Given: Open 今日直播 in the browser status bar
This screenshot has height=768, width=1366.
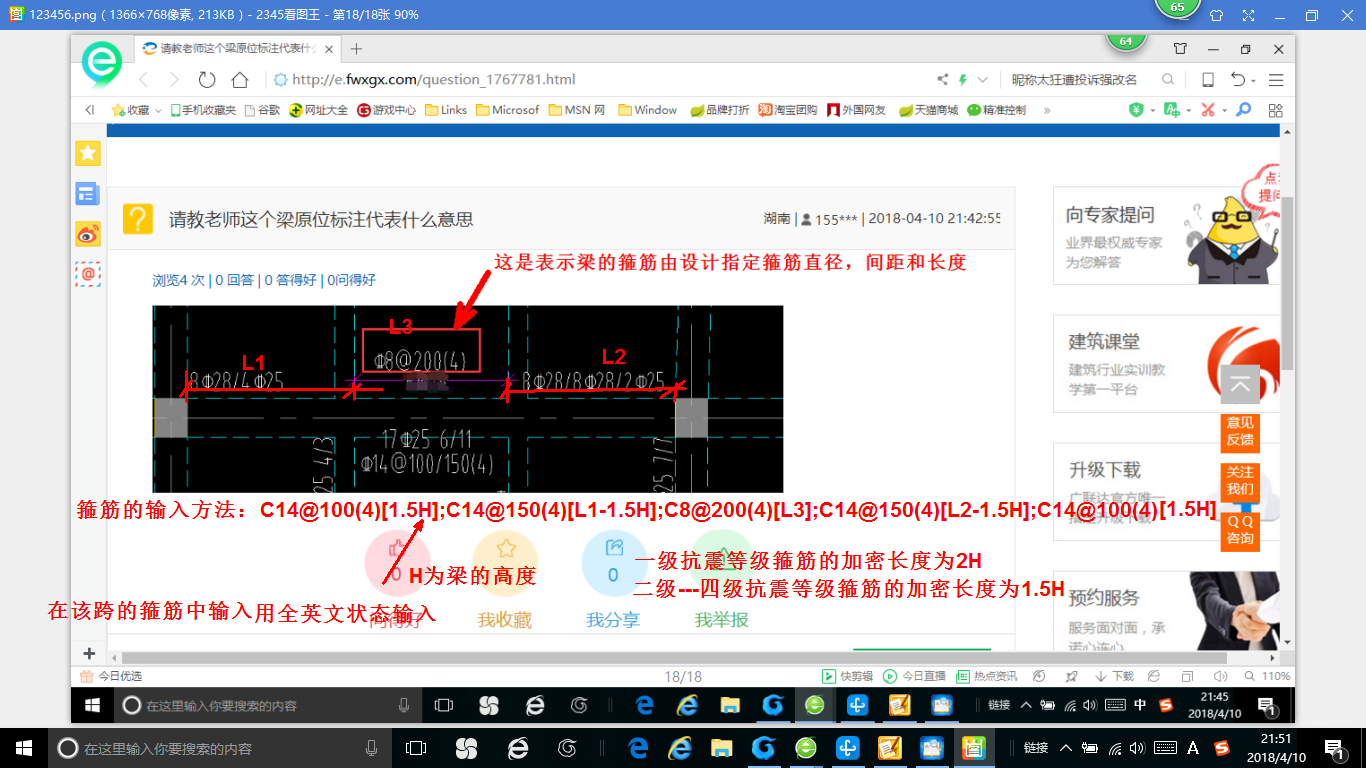Looking at the screenshot, I should (915, 676).
